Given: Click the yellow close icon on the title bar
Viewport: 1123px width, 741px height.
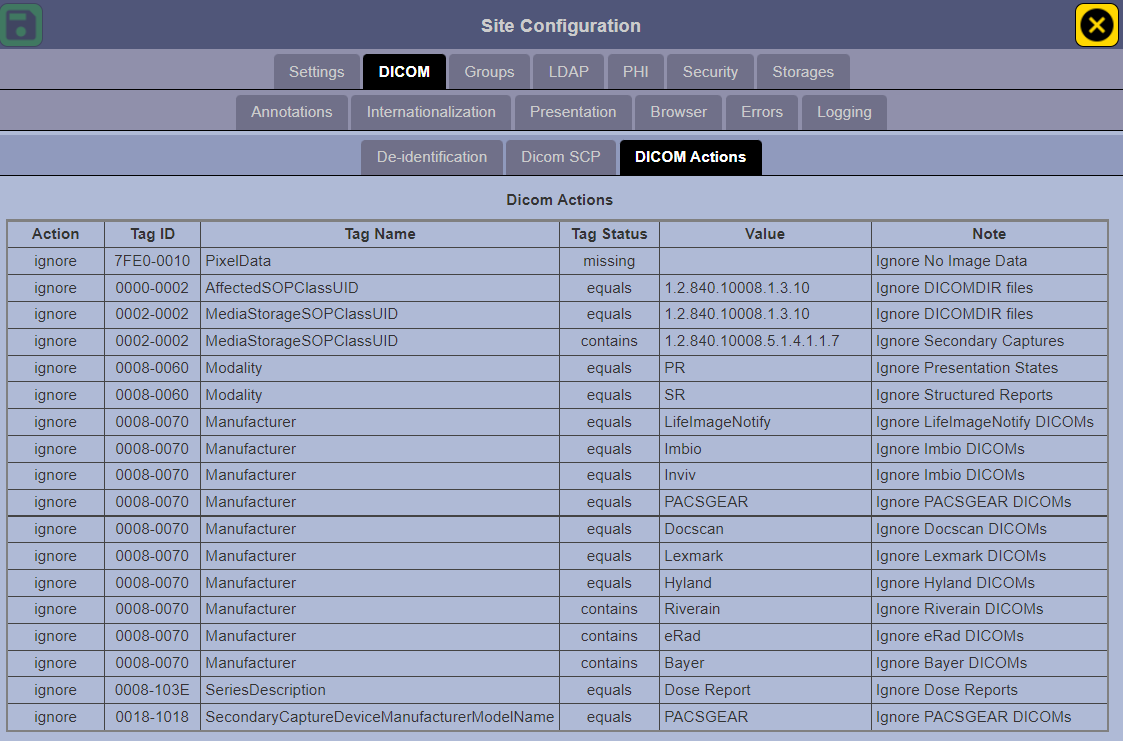Looking at the screenshot, I should (x=1096, y=25).
